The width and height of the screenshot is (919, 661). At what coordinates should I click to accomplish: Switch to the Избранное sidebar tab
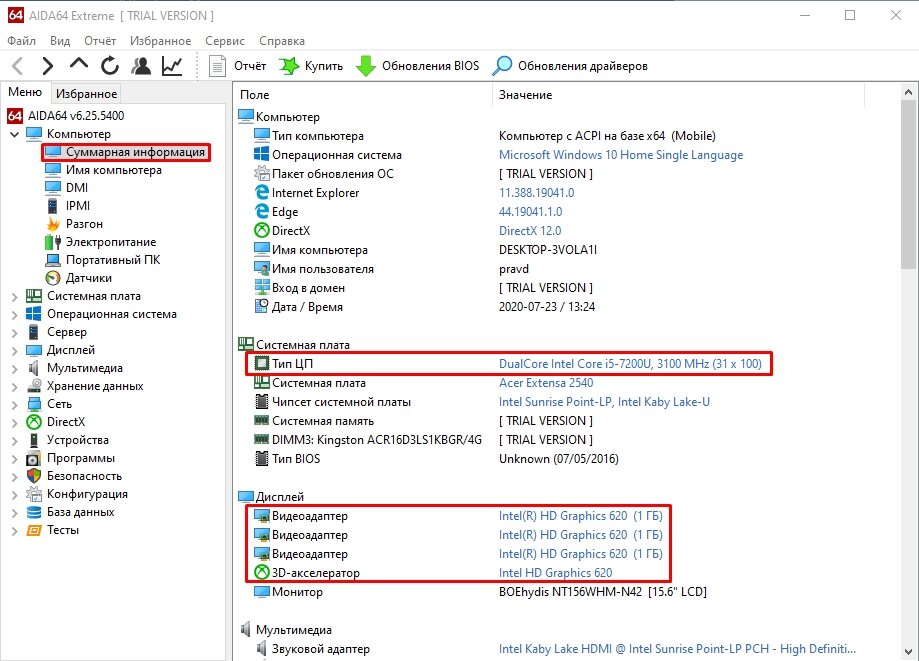pyautogui.click(x=86, y=93)
